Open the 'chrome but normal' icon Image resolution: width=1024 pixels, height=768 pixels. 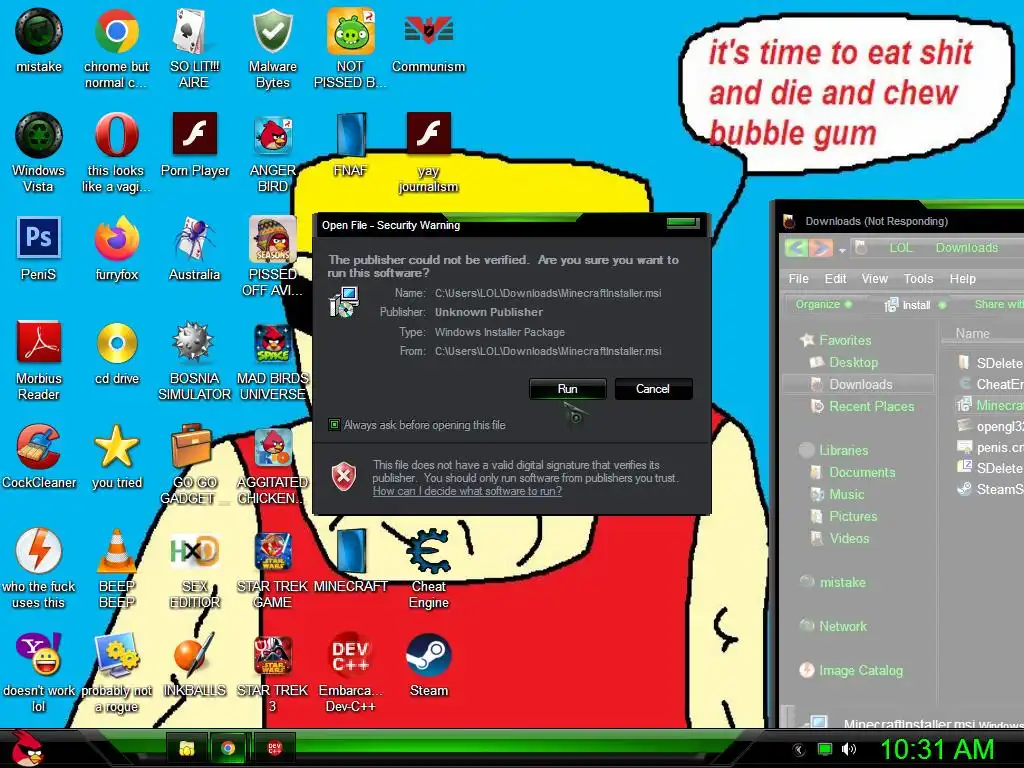(116, 48)
